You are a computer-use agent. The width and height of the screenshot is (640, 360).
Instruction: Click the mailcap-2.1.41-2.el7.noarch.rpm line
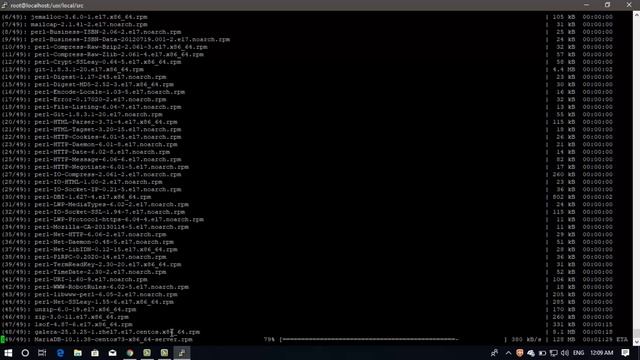point(74,24)
